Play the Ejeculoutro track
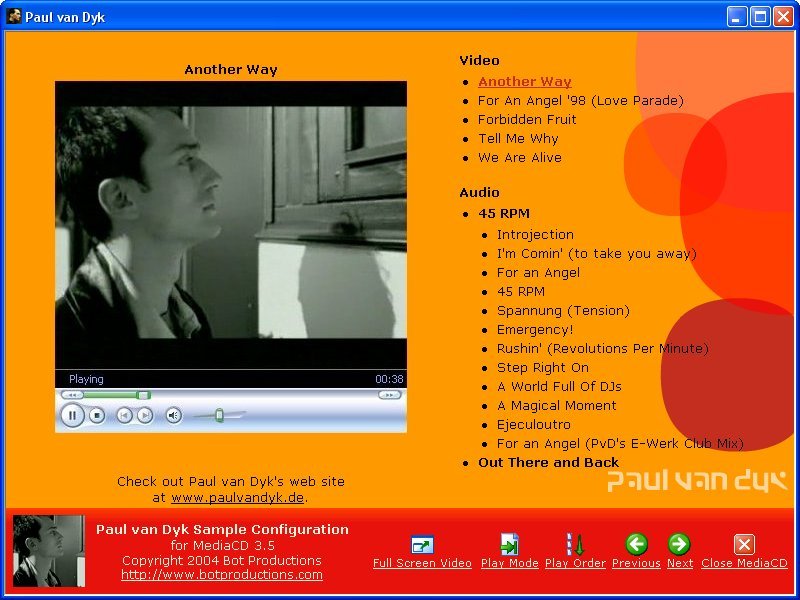Screen dimensions: 800x600 click(534, 424)
